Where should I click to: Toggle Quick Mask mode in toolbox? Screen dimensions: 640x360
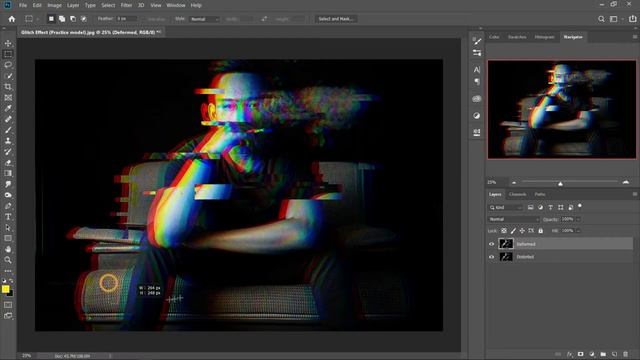(x=8, y=305)
